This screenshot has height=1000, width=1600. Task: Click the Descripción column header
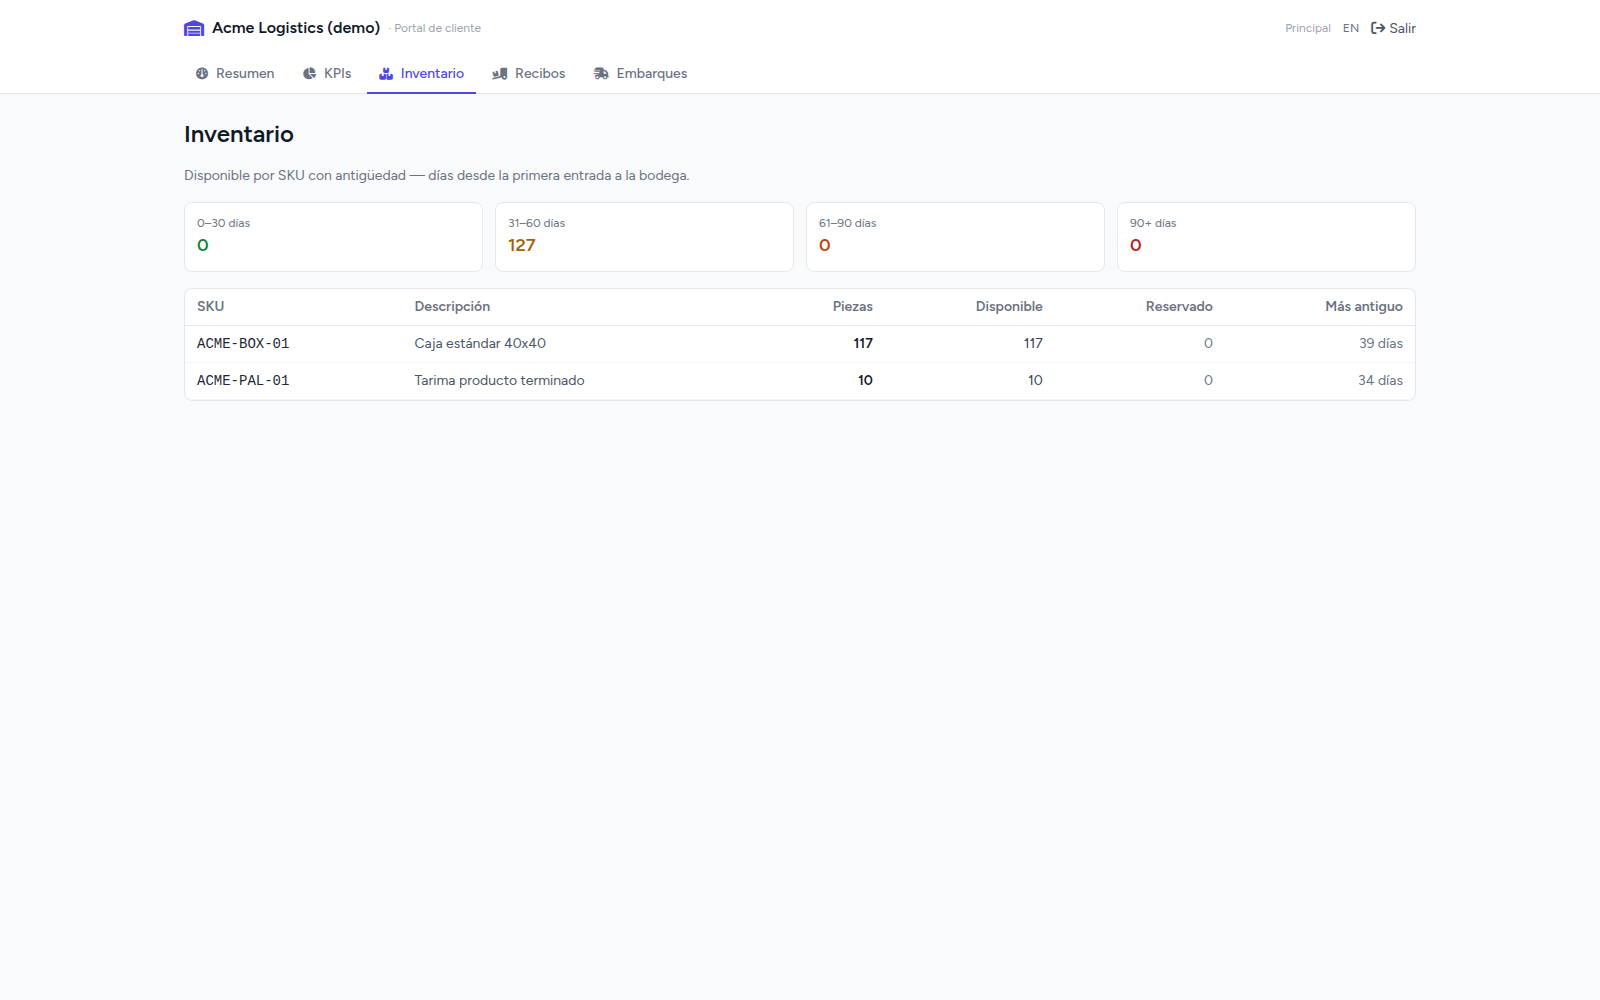(x=452, y=307)
